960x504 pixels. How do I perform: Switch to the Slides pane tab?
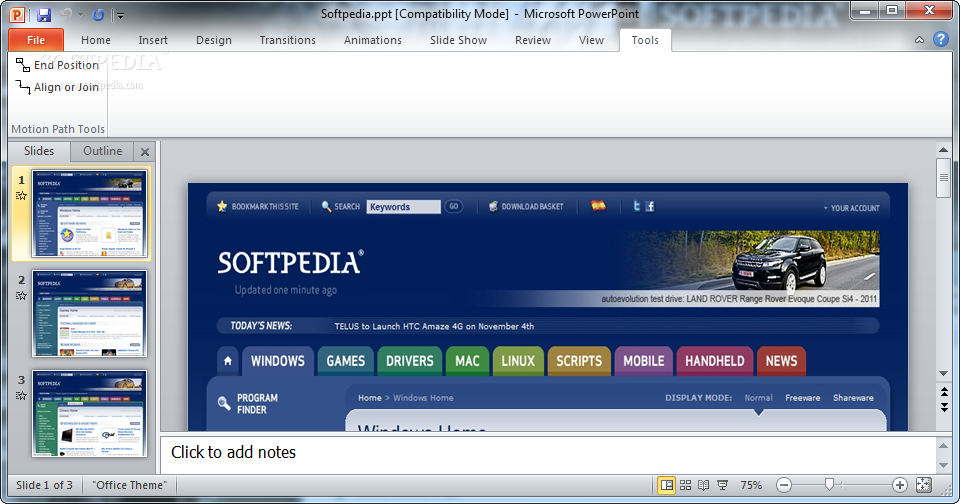click(x=39, y=151)
